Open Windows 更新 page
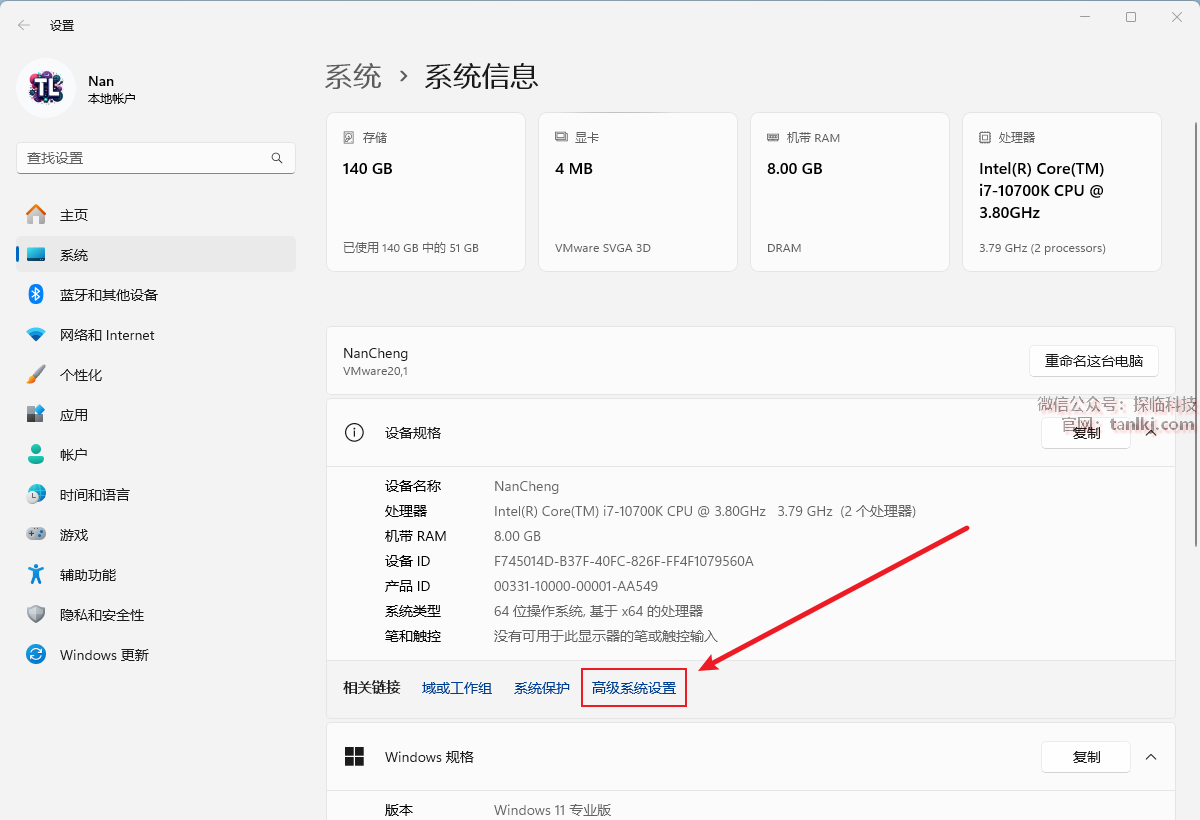The width and height of the screenshot is (1200, 820). [x=104, y=655]
